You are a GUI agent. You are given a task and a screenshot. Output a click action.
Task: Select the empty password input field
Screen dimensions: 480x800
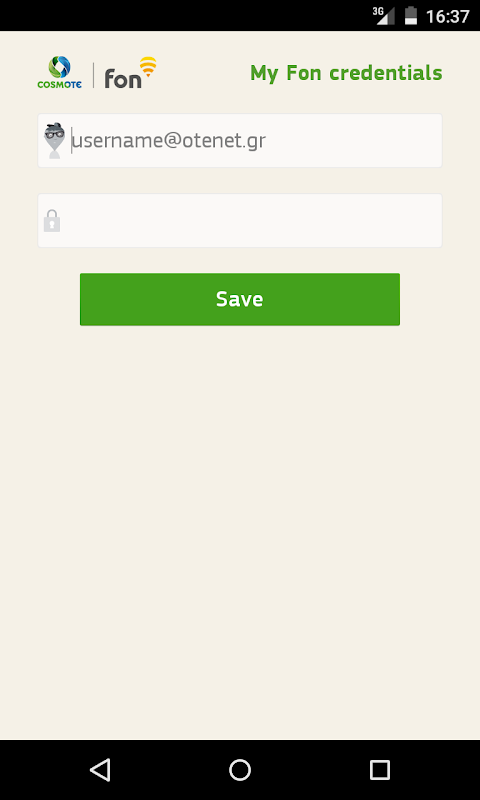pyautogui.click(x=240, y=220)
